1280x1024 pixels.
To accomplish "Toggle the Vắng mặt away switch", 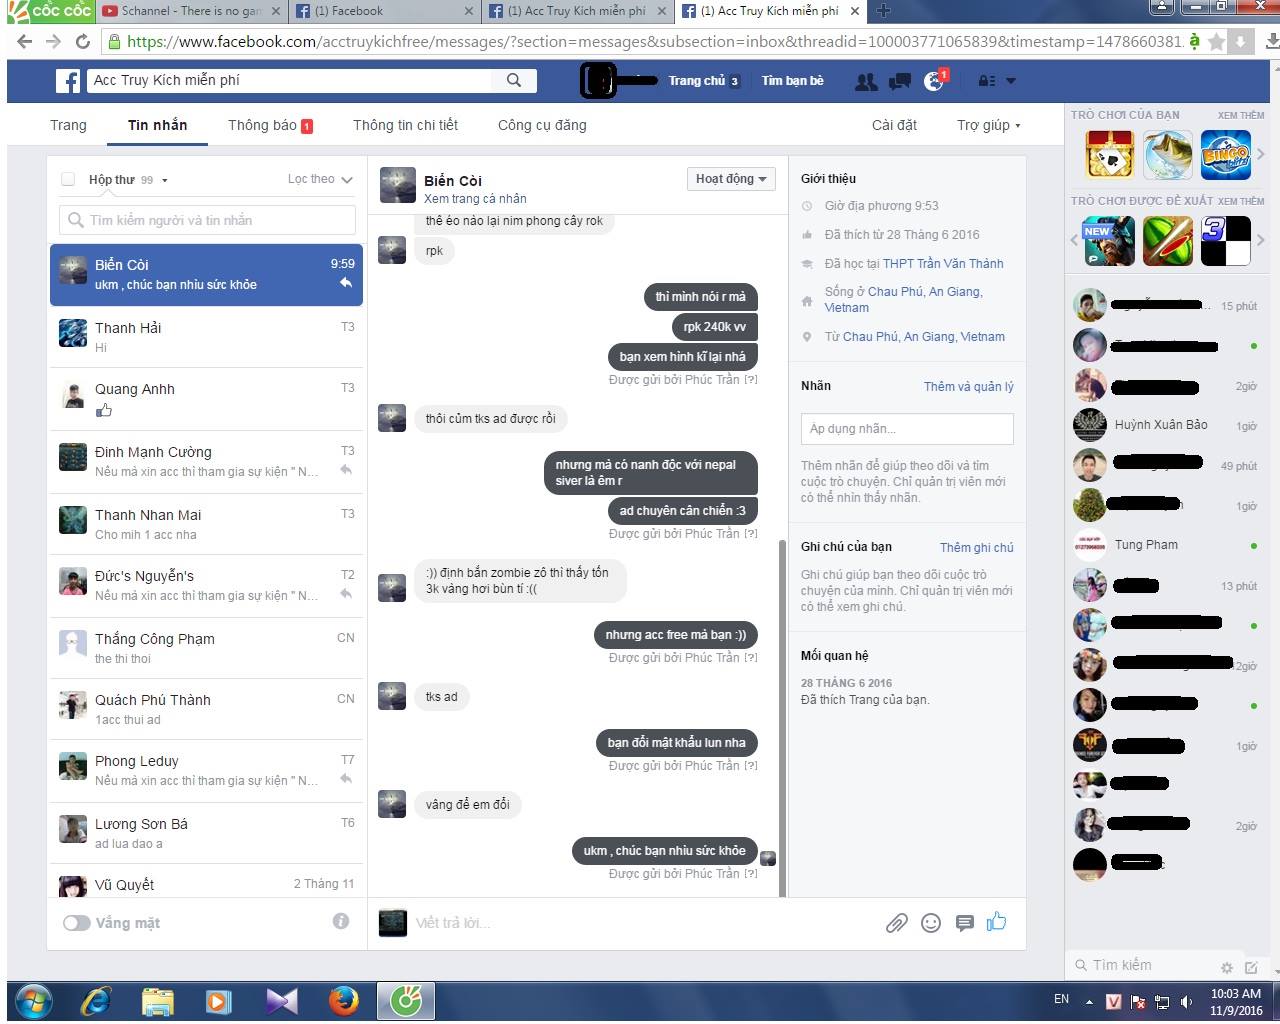I will (77, 923).
